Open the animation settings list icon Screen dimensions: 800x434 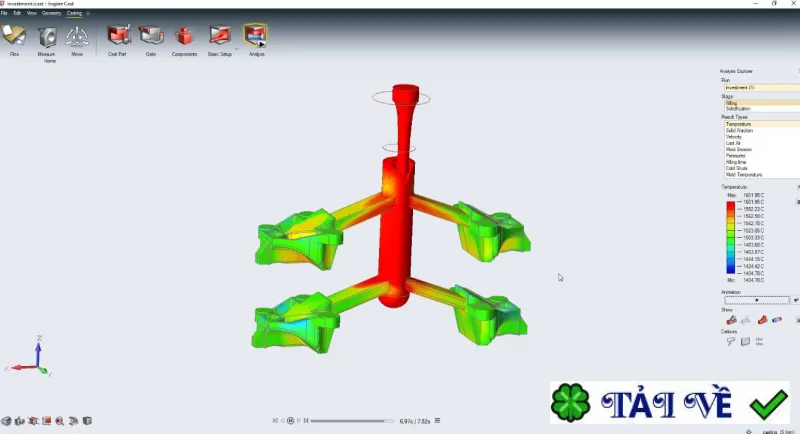(x=437, y=421)
